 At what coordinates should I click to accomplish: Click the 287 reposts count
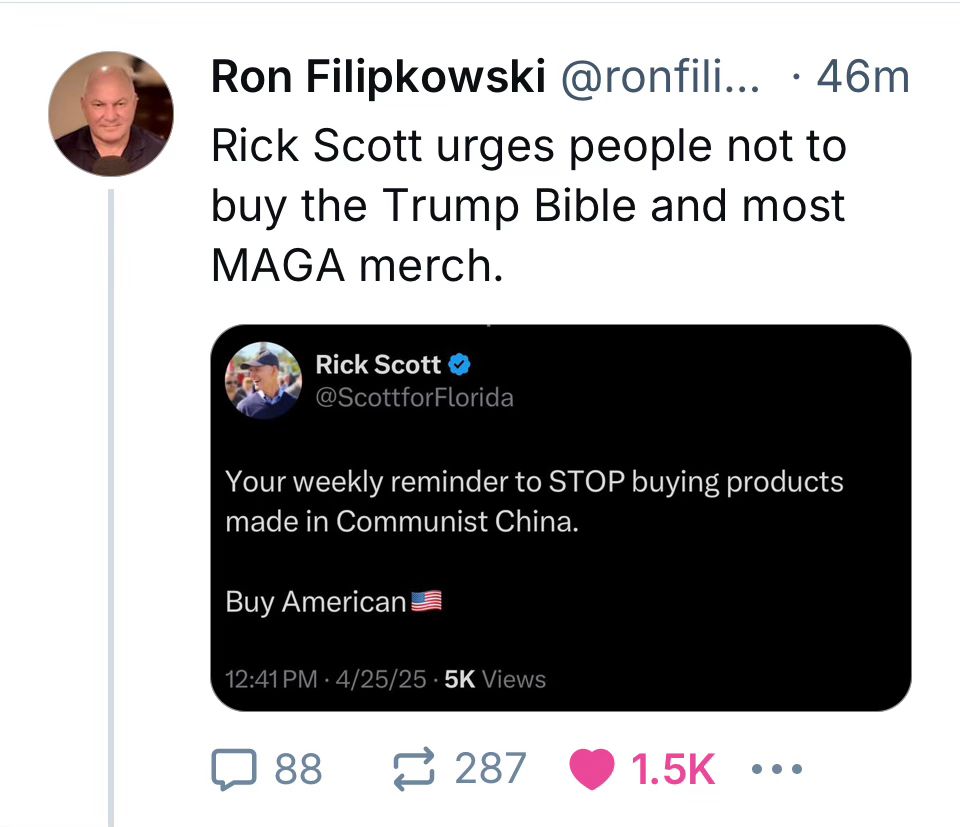(490, 769)
